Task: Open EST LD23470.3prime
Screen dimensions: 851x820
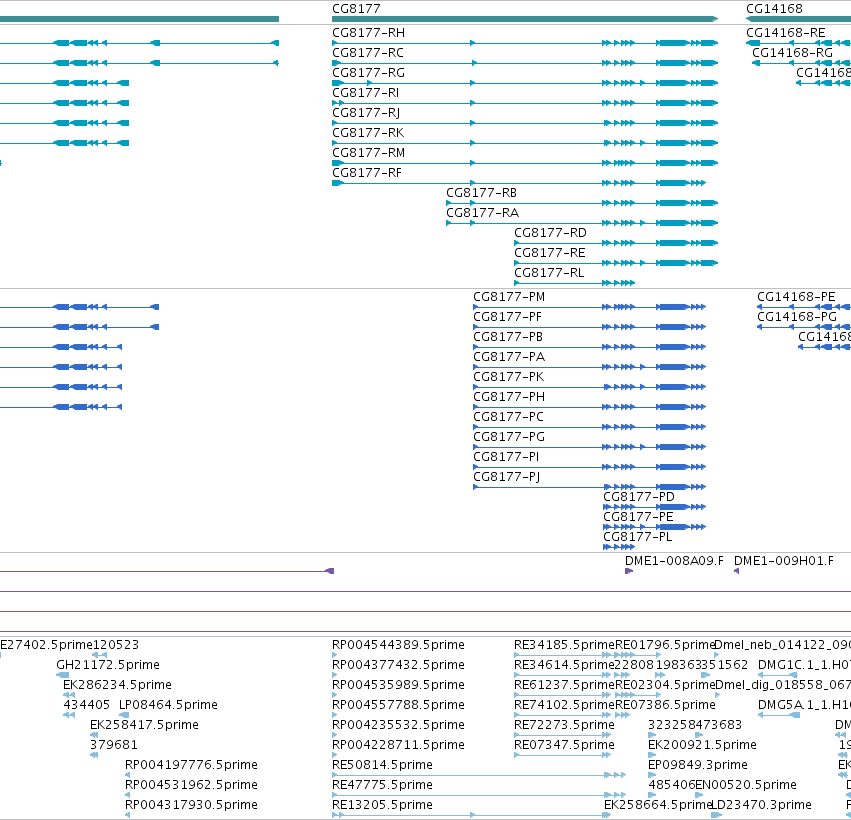Action: click(761, 805)
